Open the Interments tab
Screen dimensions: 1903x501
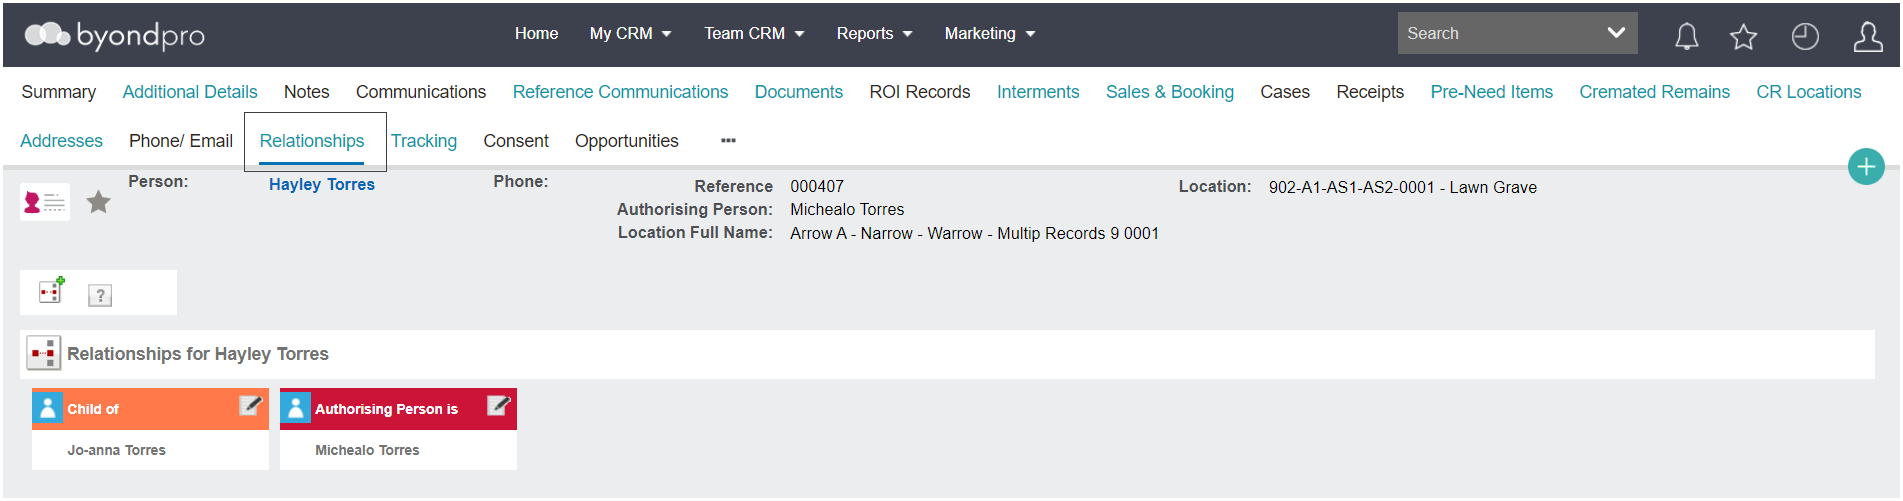[1038, 92]
